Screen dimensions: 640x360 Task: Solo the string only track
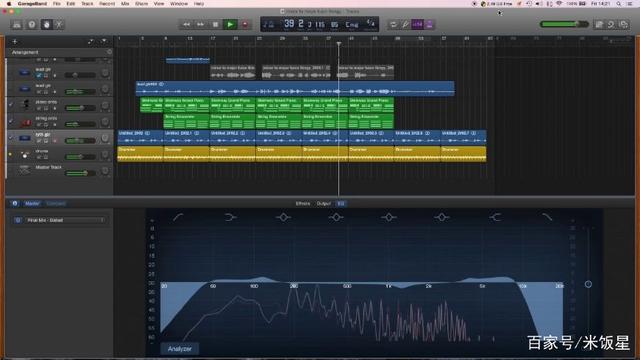tap(46, 124)
